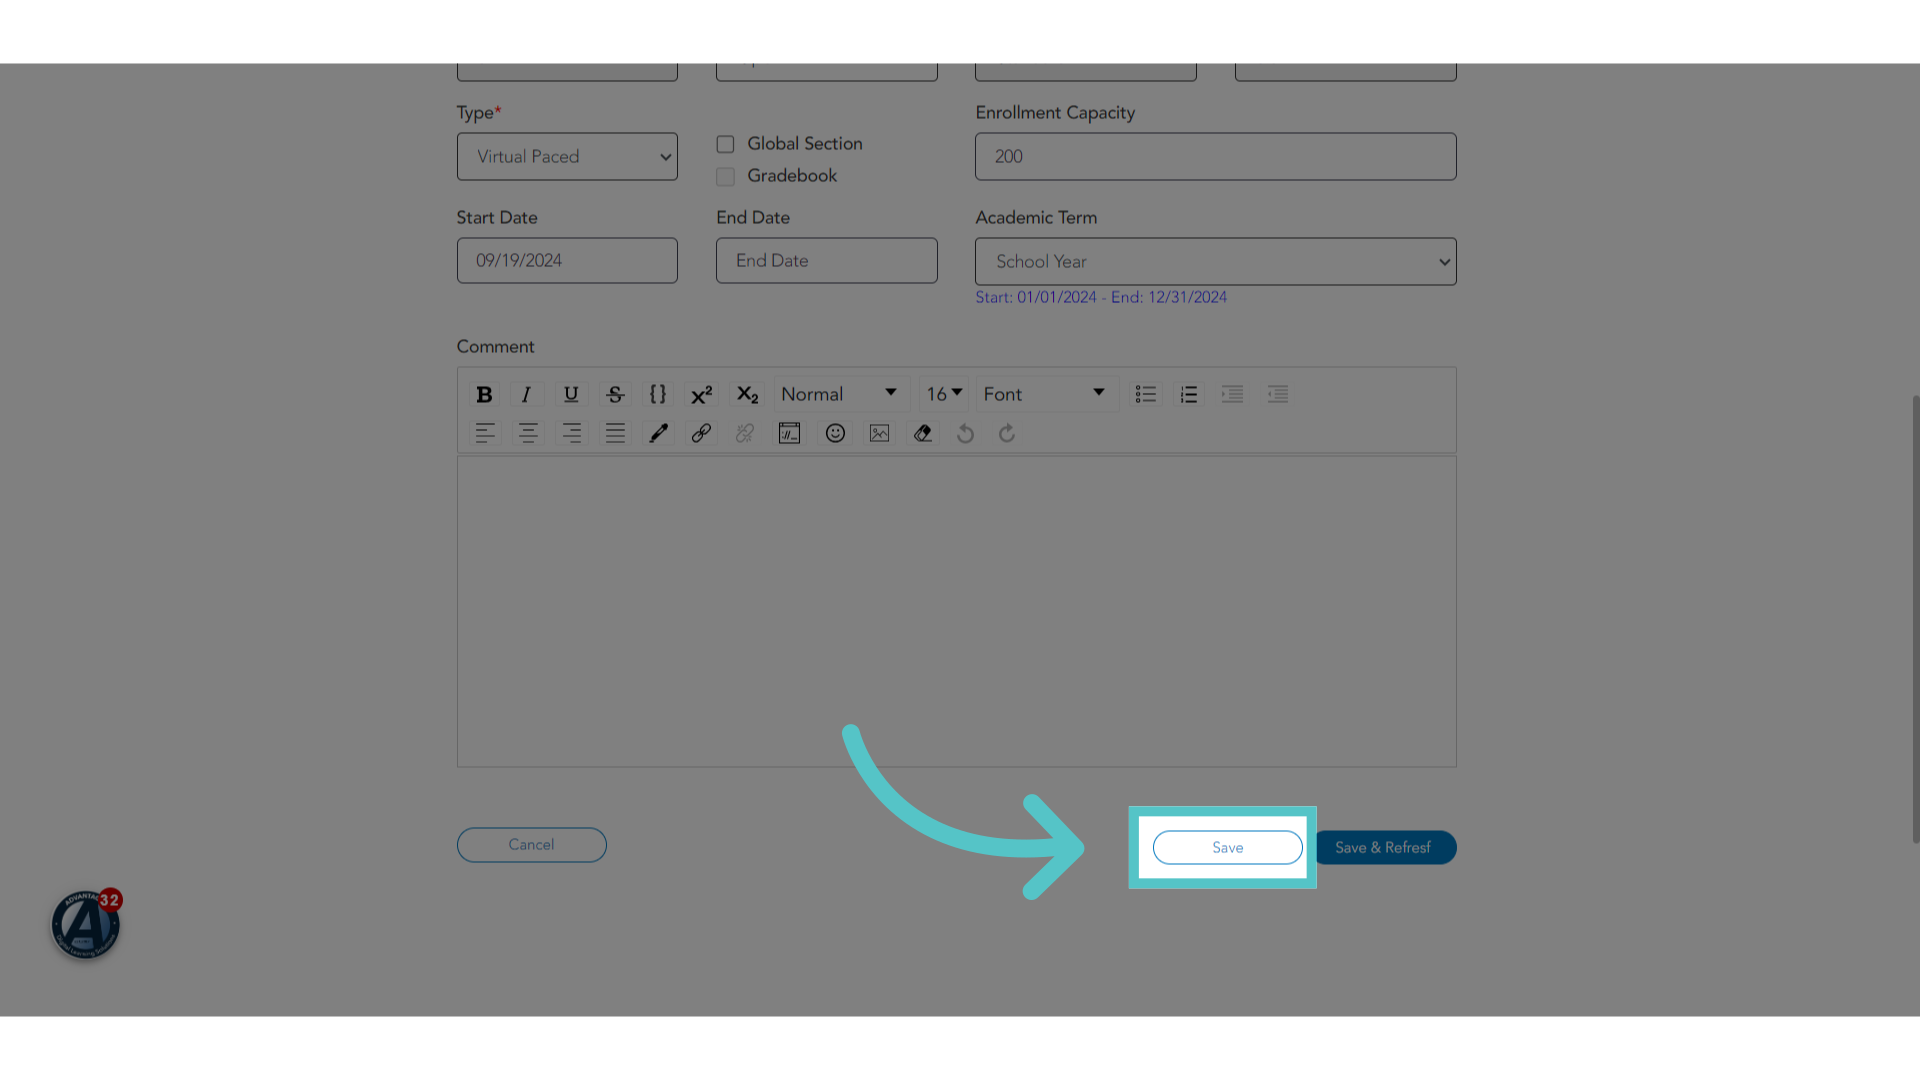Remove link with unlink icon
This screenshot has width=1920, height=1080.
tap(745, 433)
